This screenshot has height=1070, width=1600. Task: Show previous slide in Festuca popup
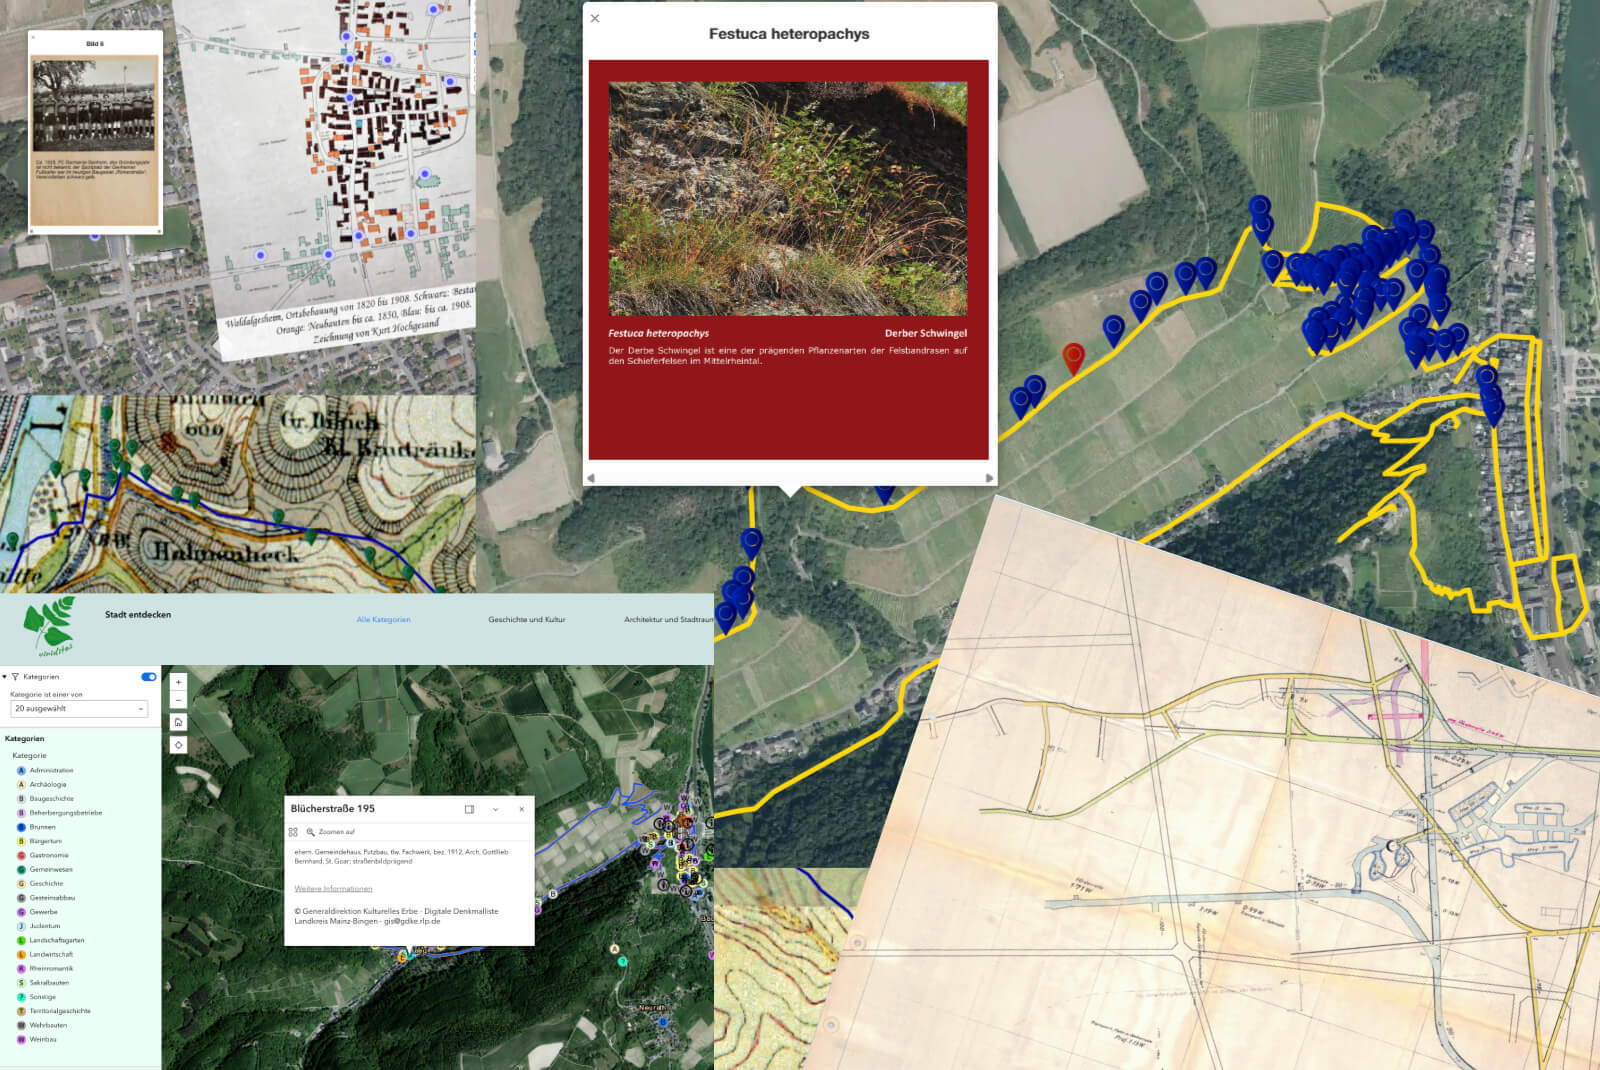[590, 478]
